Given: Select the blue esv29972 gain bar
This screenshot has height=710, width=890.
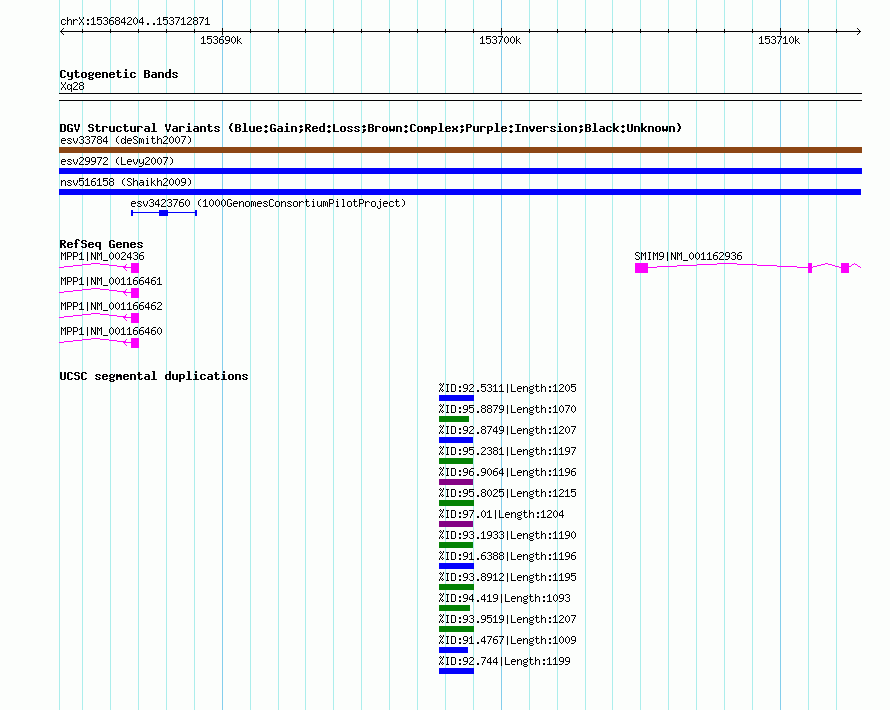Looking at the screenshot, I should click(460, 171).
